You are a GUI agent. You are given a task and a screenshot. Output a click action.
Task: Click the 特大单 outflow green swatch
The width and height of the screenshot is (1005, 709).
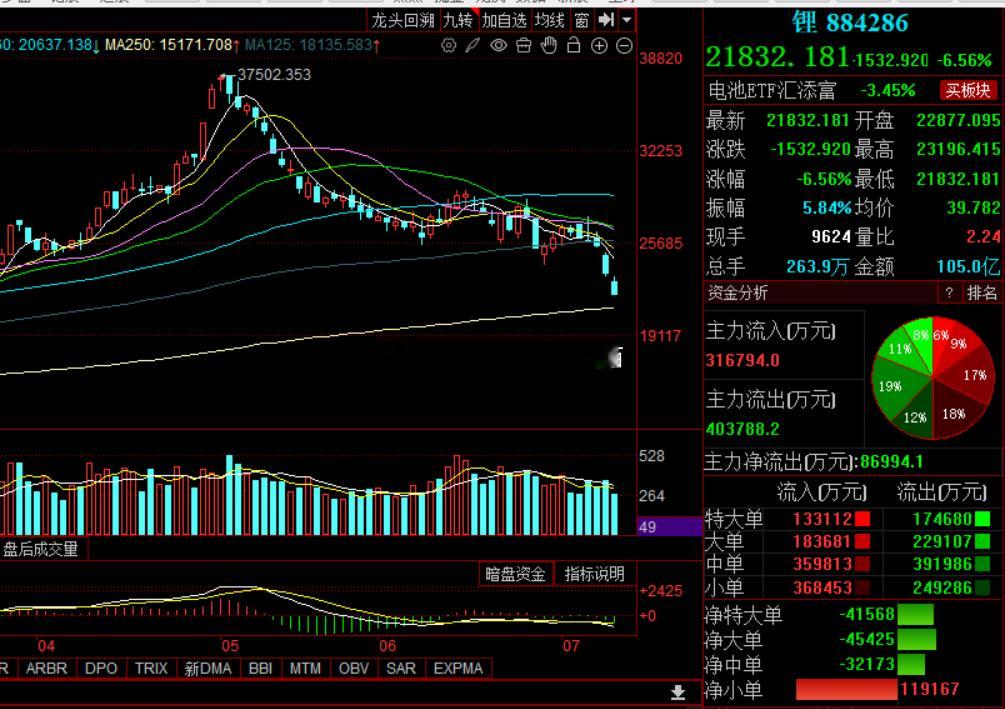click(982, 519)
